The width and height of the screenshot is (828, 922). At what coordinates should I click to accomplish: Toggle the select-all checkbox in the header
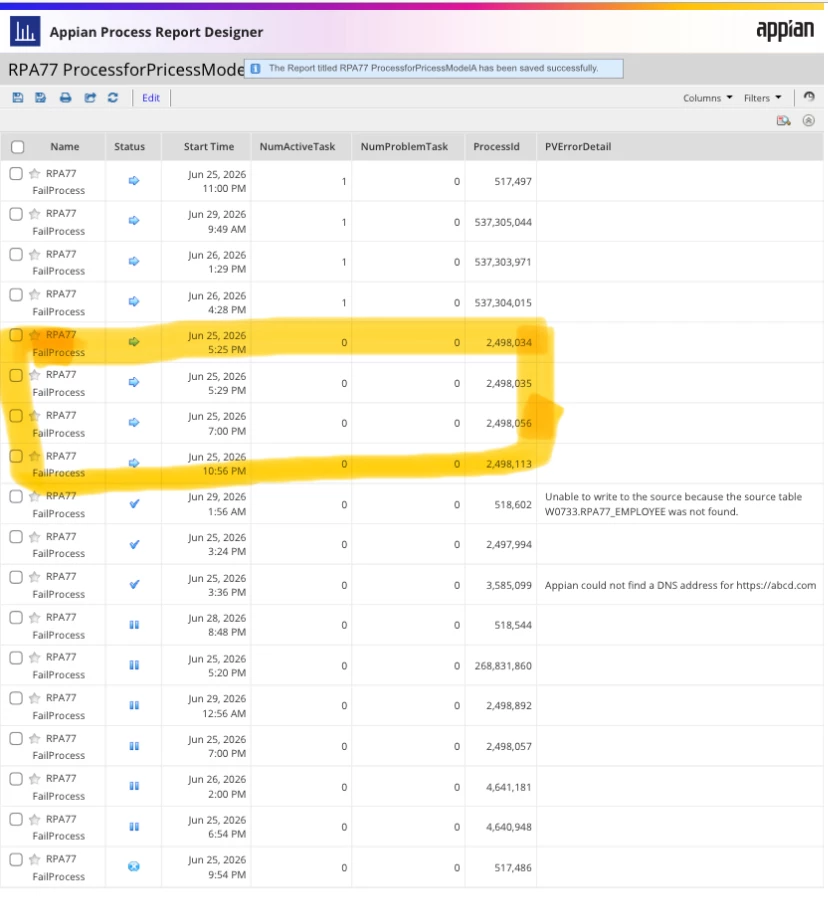pos(18,146)
